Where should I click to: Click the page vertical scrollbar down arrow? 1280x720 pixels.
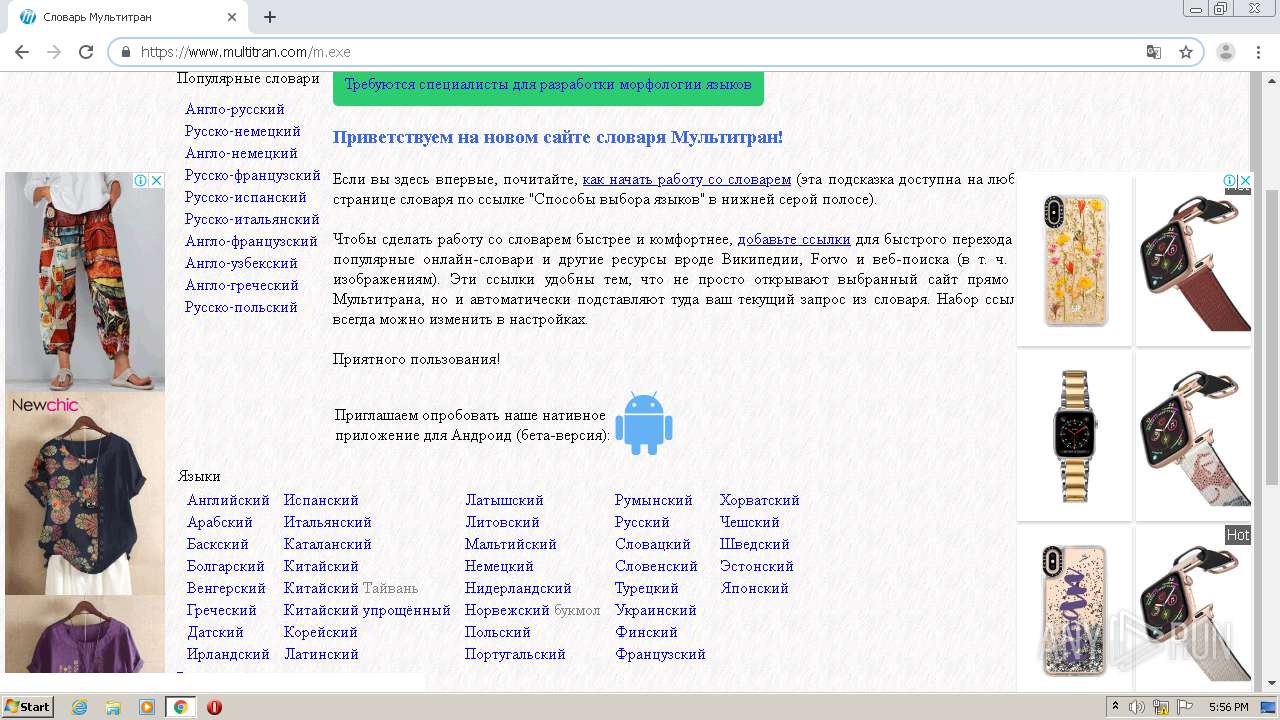(1272, 683)
